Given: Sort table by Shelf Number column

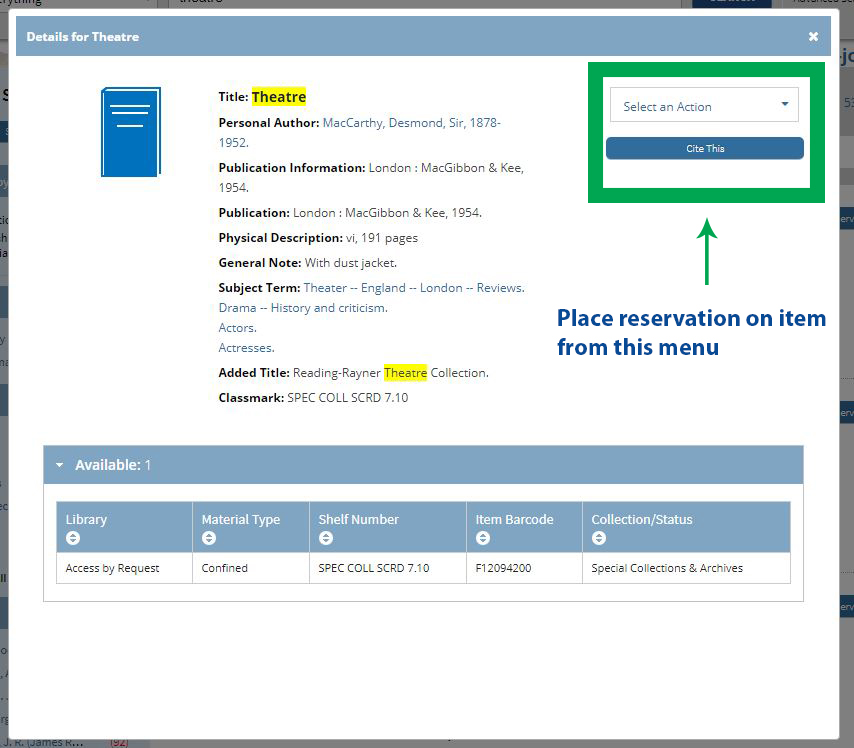Looking at the screenshot, I should coord(326,538).
